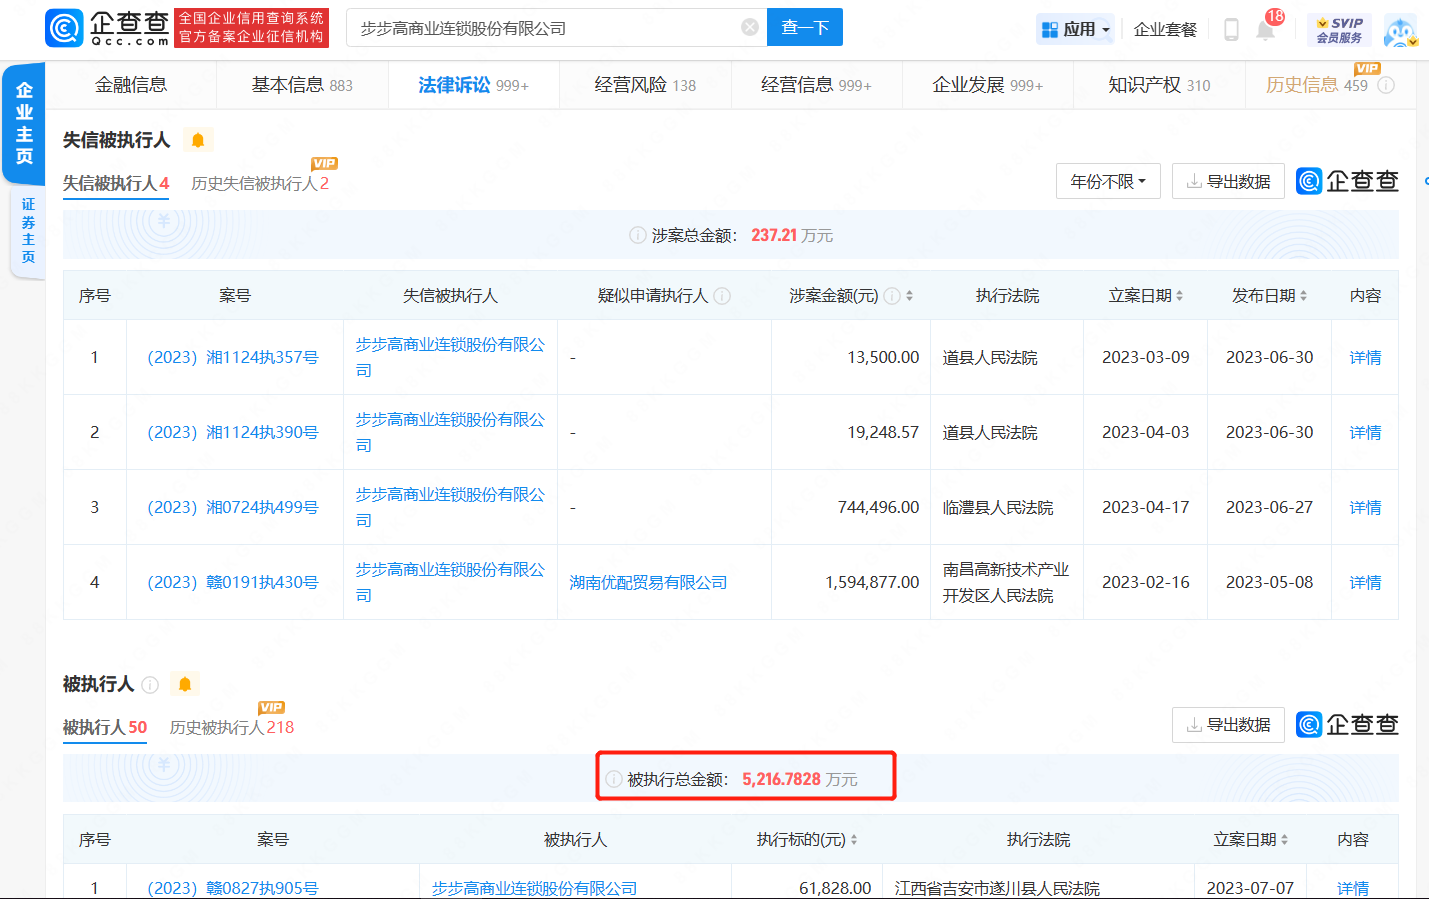Viewport: 1429px width, 899px height.
Task: Open the 知识产权 310 tab
Action: pyautogui.click(x=1159, y=85)
